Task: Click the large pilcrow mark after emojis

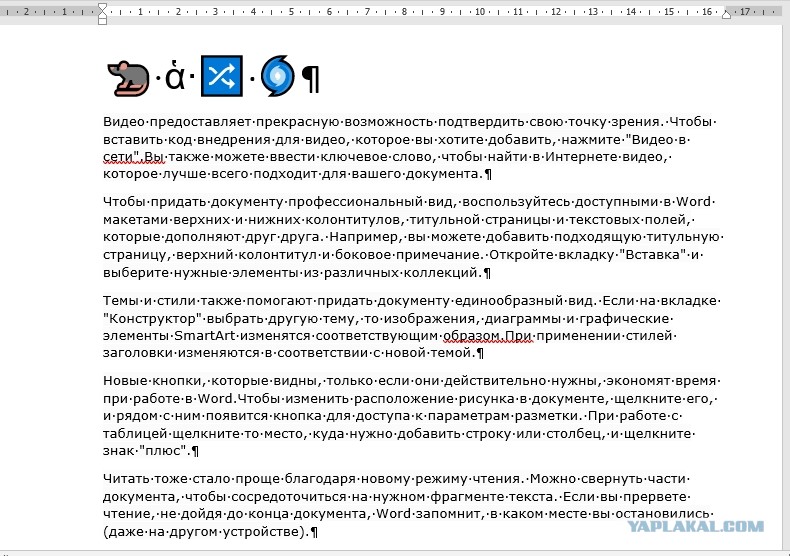Action: [310, 79]
